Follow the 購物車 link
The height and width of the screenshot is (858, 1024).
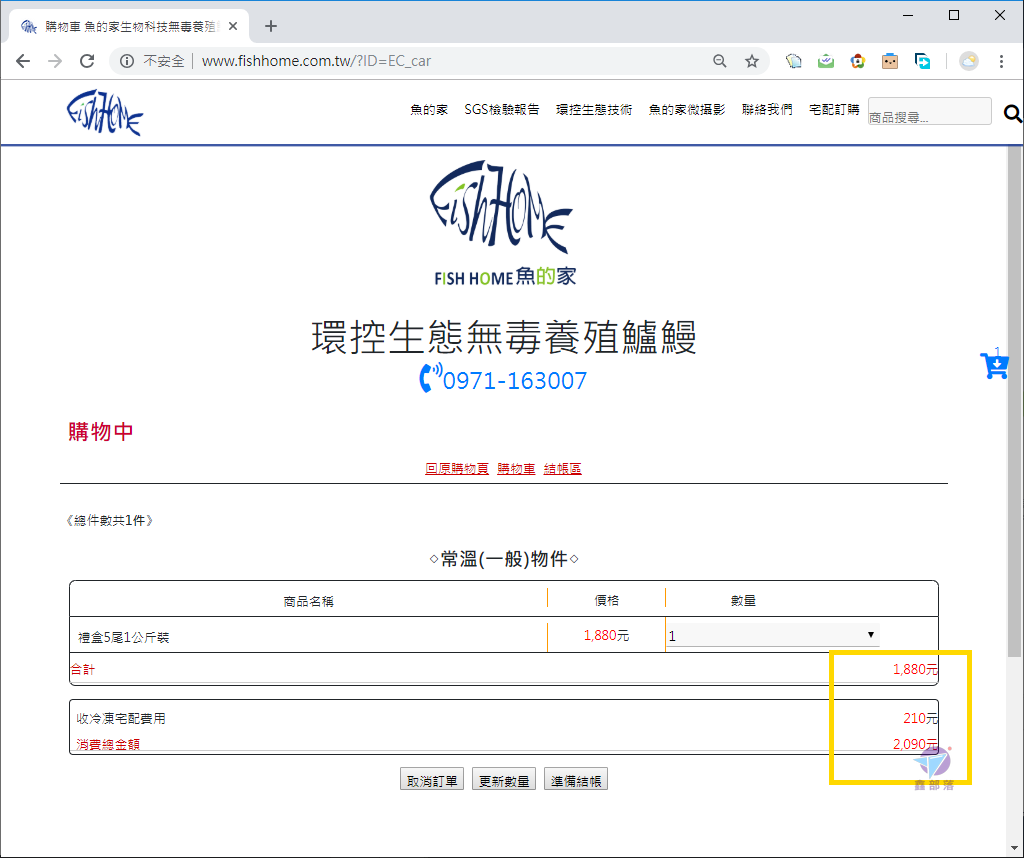[516, 469]
